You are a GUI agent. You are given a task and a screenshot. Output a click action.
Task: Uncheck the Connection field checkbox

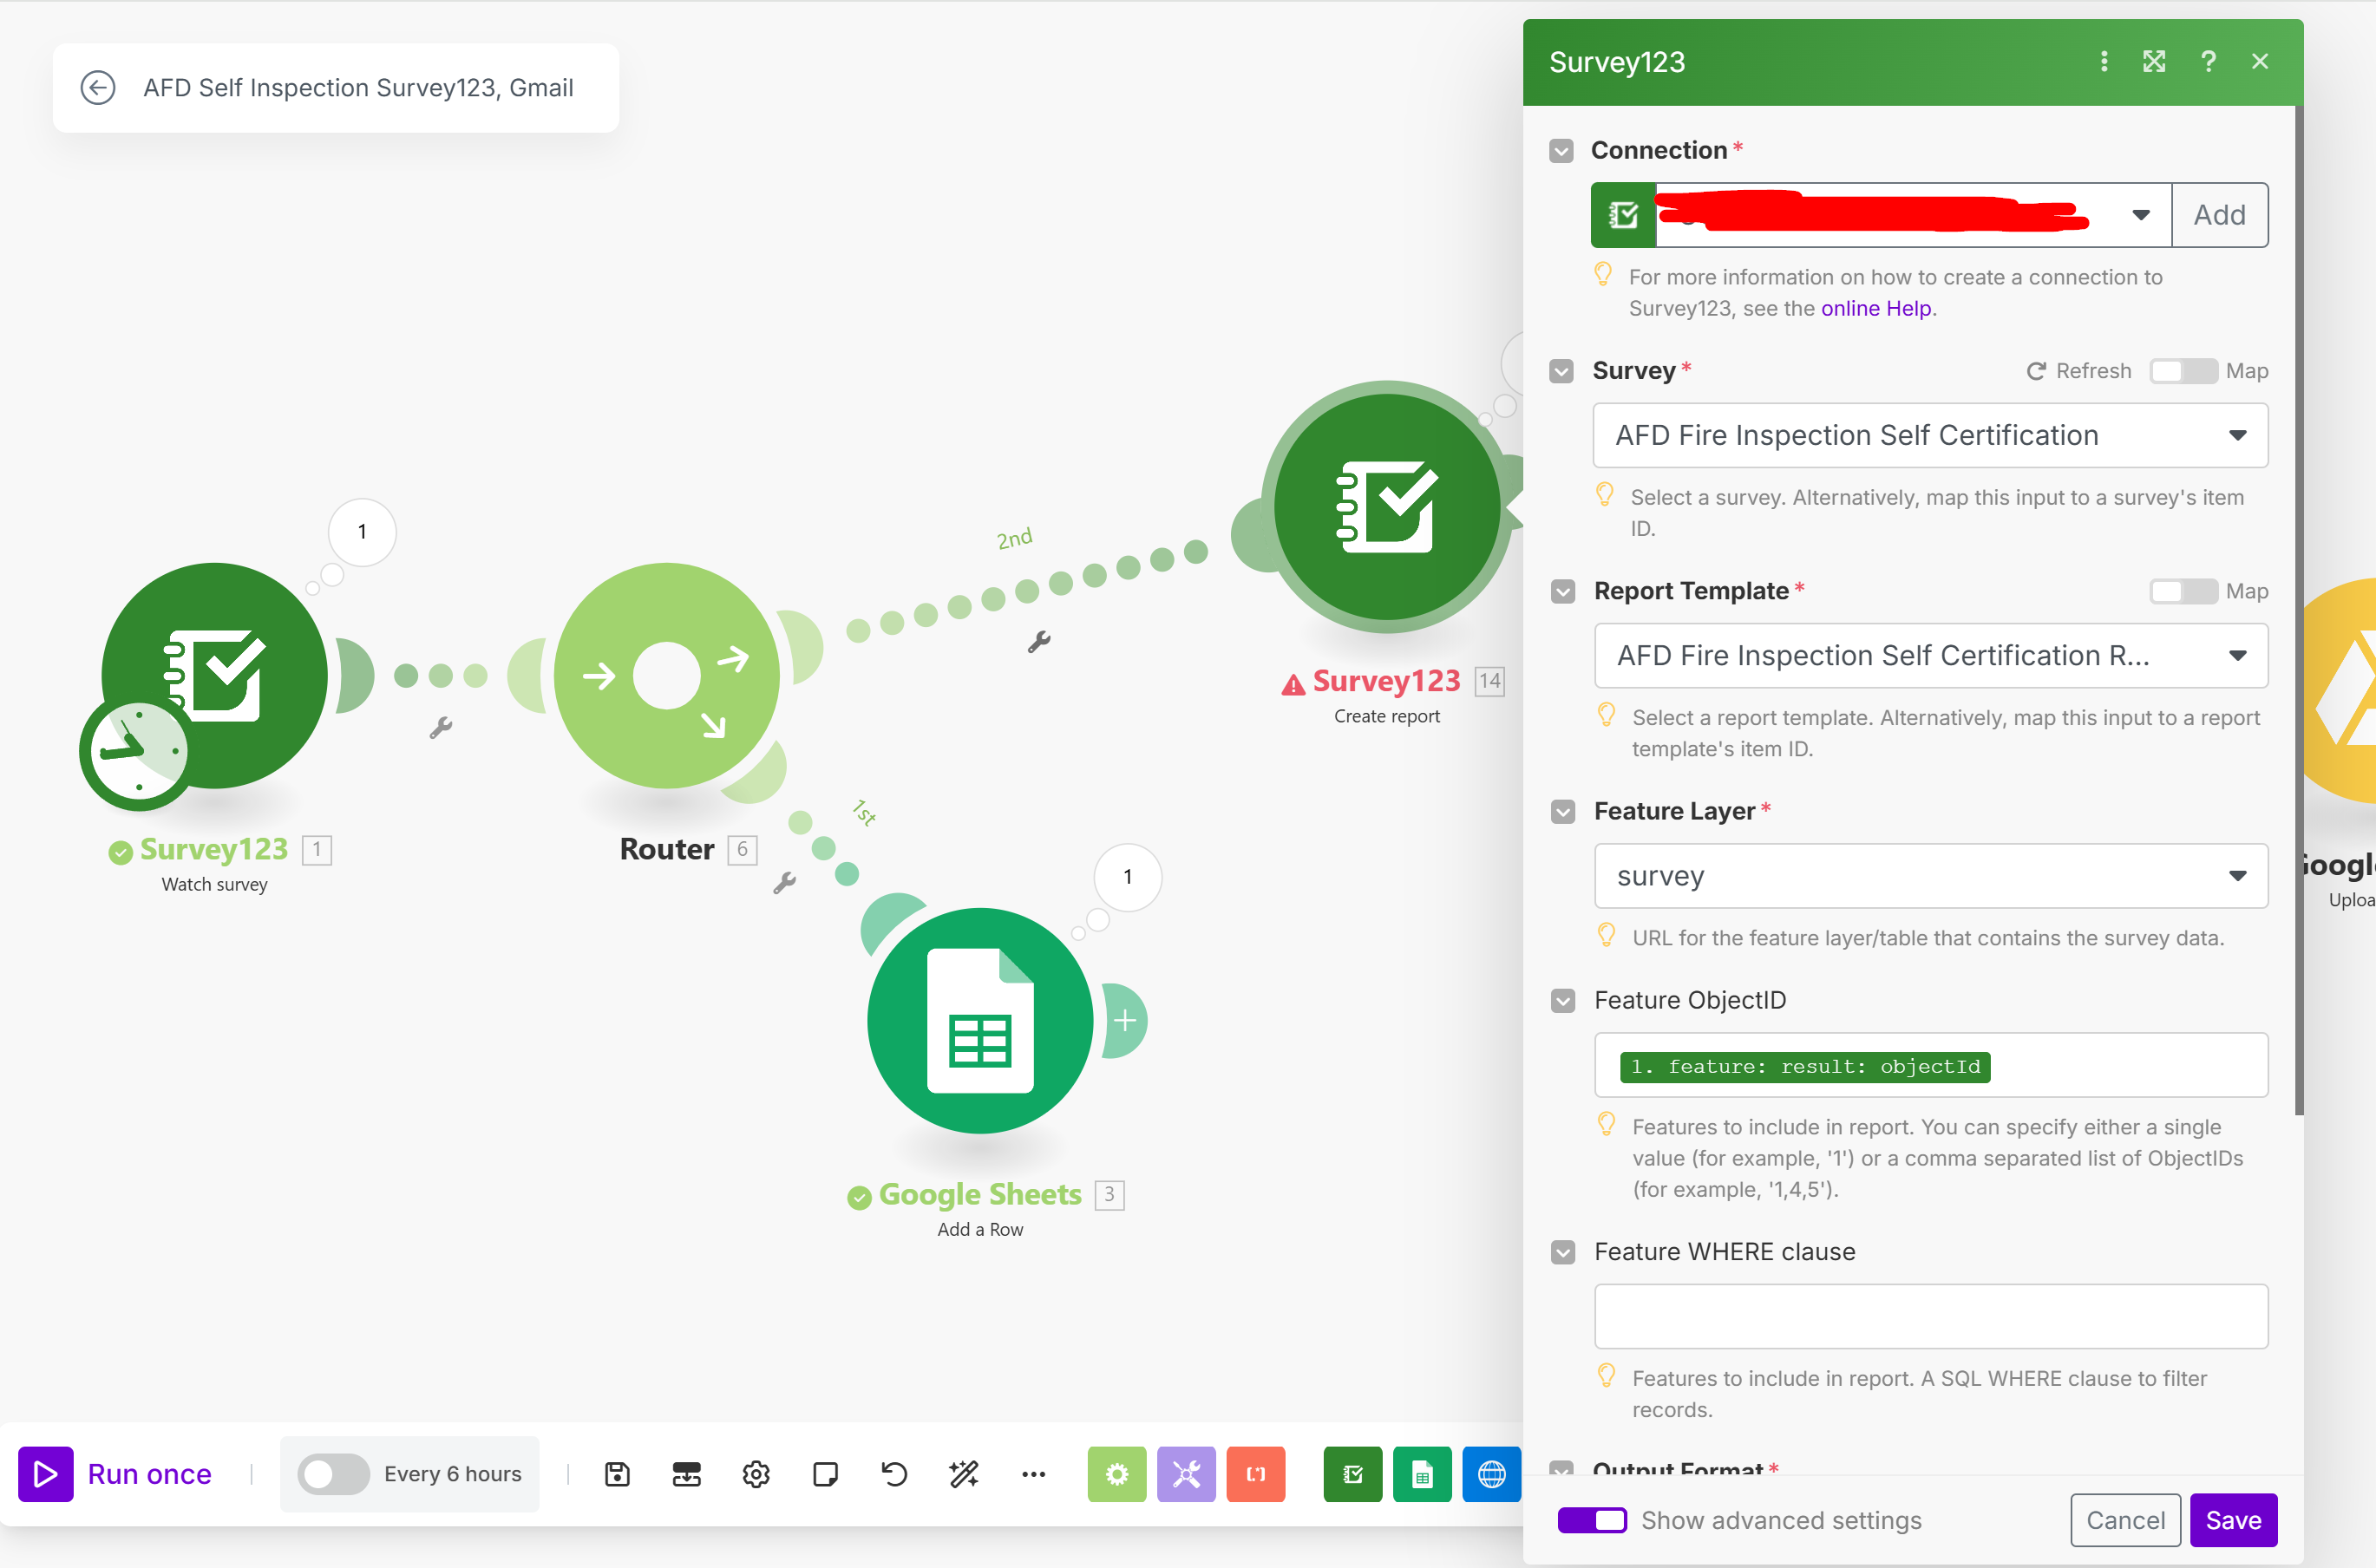click(1561, 151)
